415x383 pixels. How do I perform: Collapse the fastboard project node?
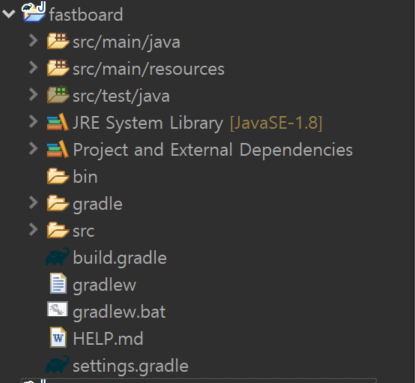(x=9, y=14)
